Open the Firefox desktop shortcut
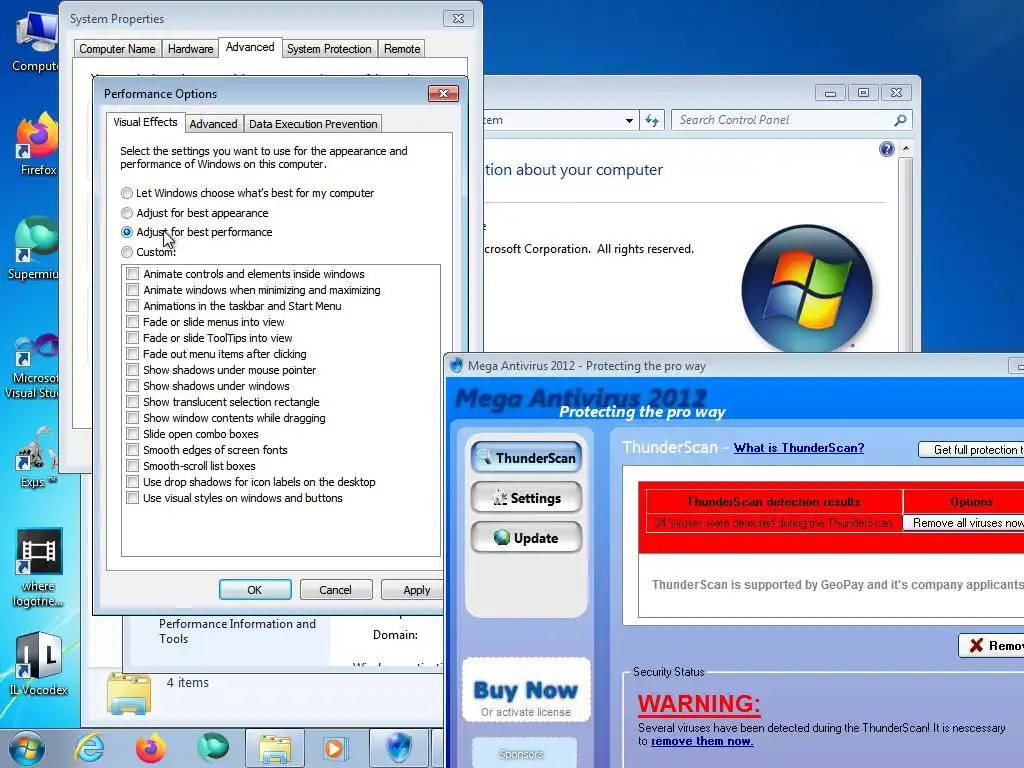 (38, 144)
